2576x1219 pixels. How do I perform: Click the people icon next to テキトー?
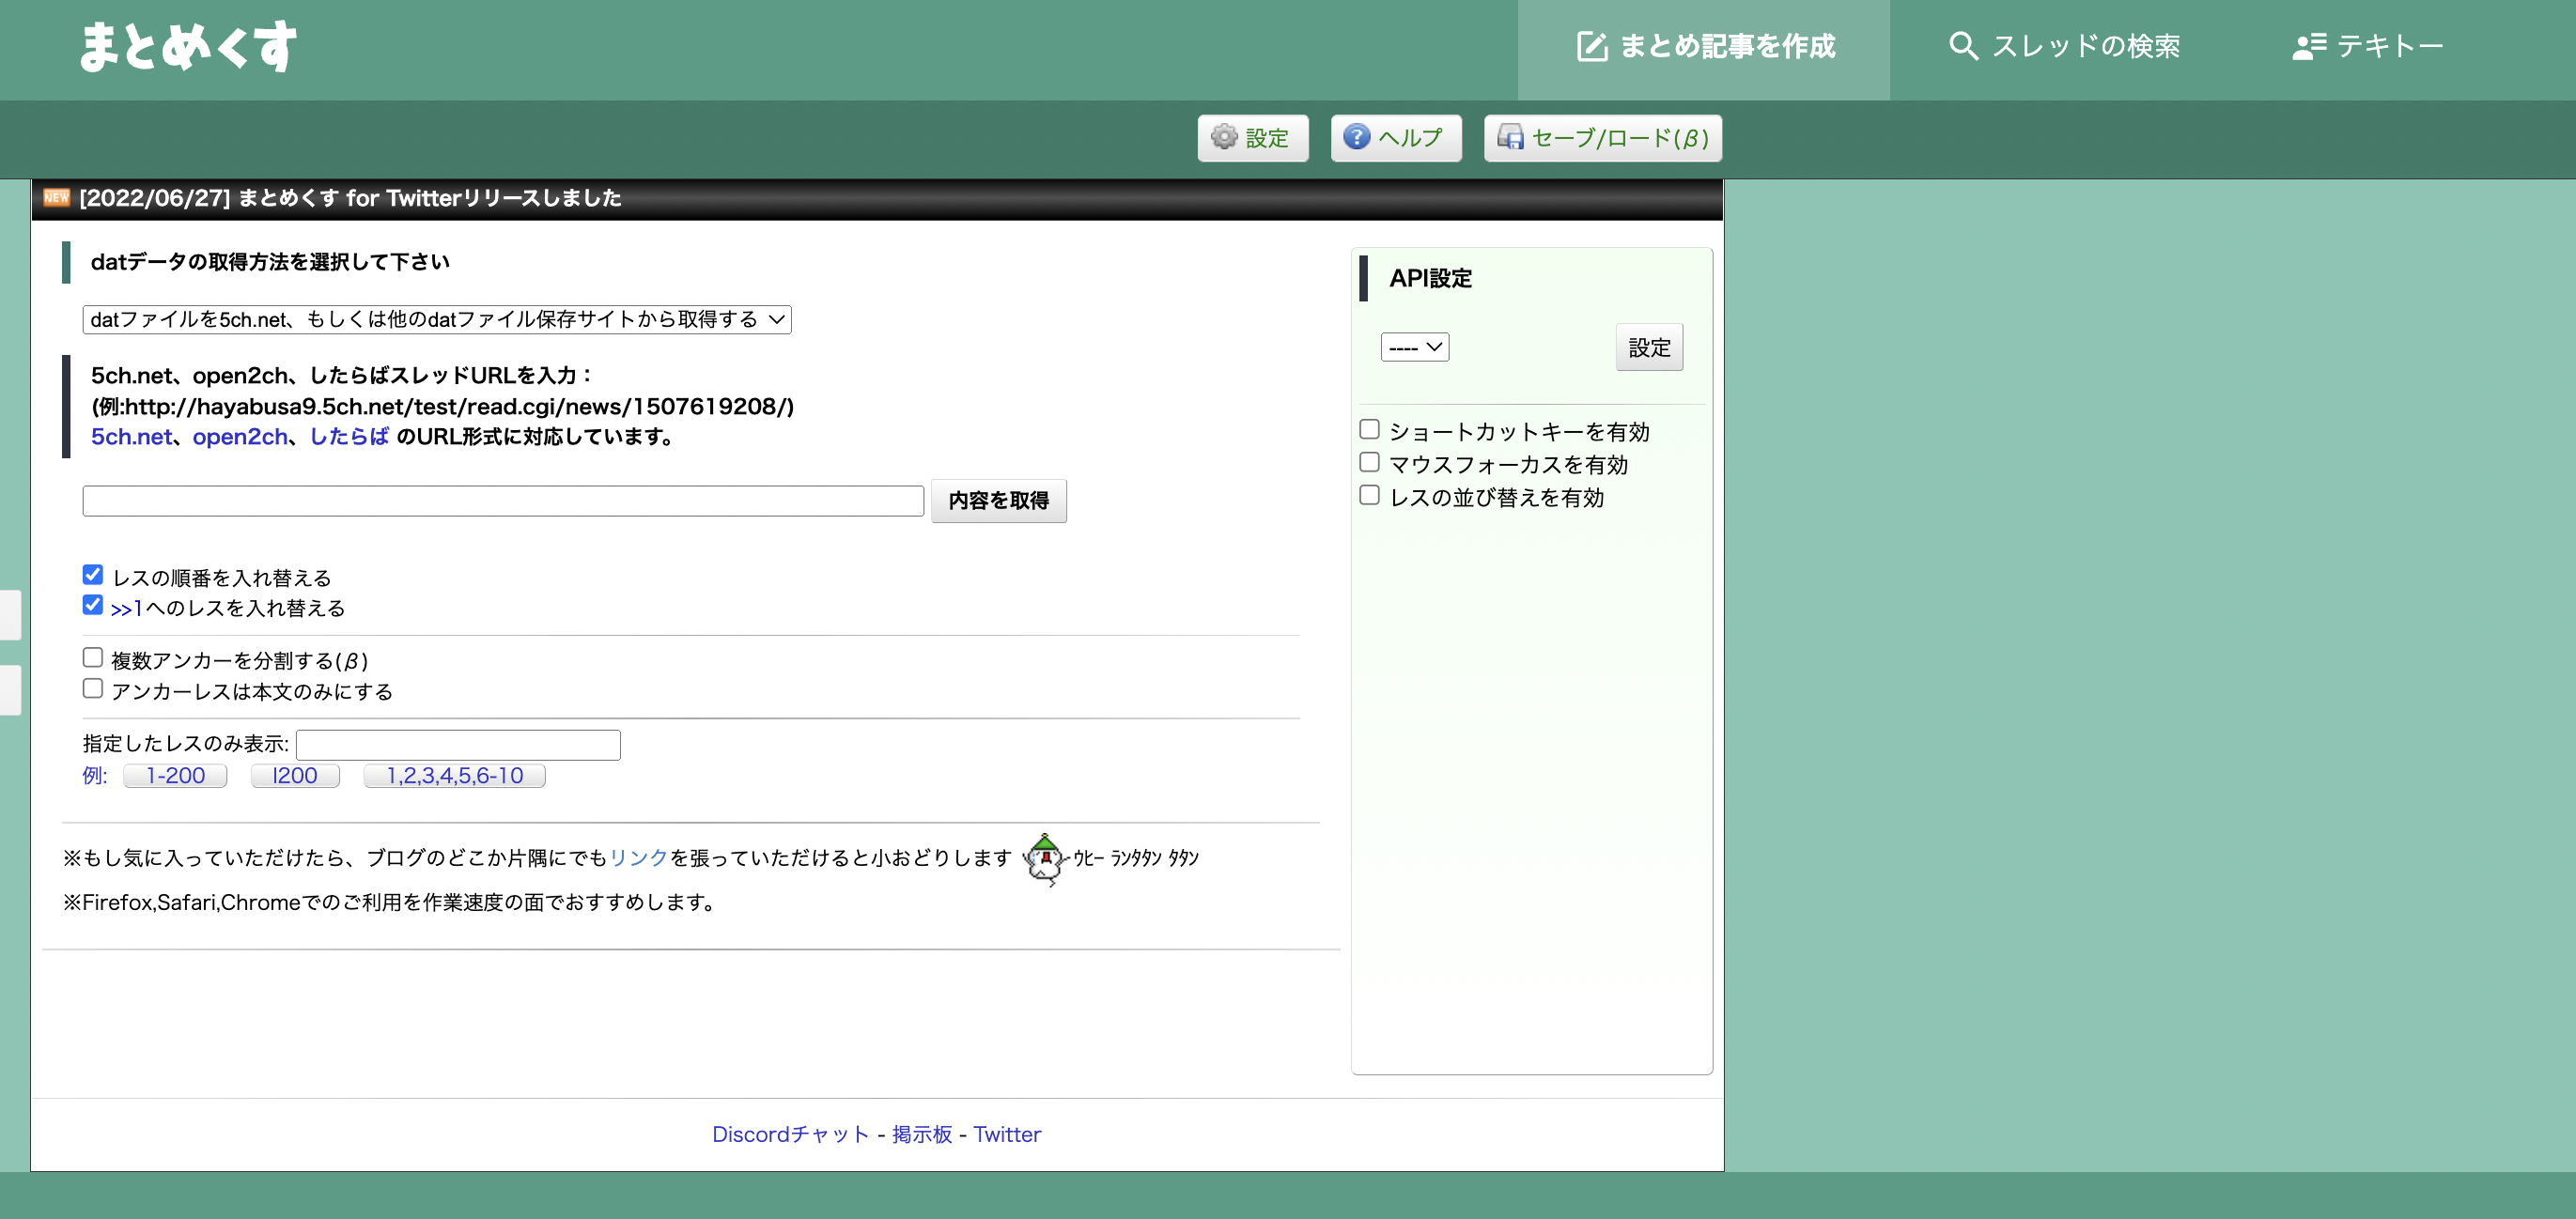tap(2310, 45)
